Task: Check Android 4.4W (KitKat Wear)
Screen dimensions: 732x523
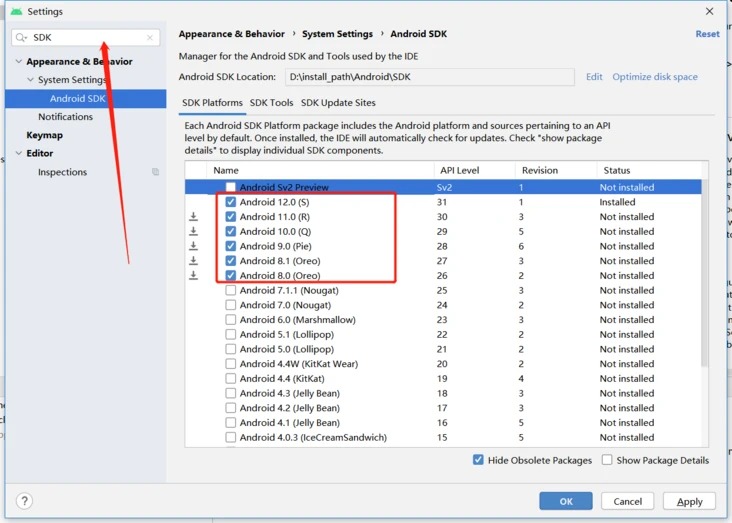Action: click(231, 364)
